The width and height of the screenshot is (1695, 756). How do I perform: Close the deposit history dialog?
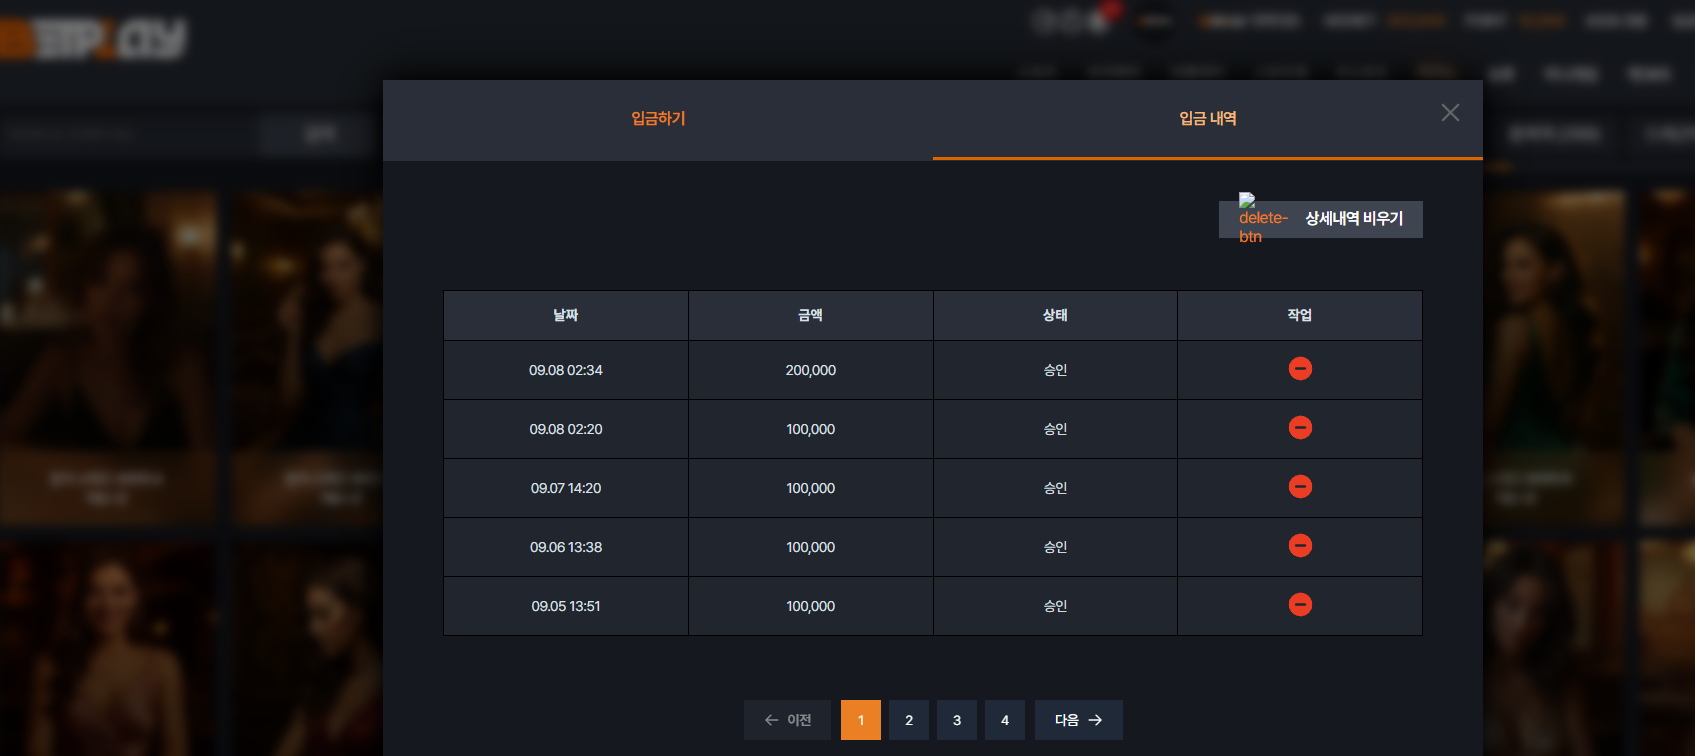point(1450,113)
